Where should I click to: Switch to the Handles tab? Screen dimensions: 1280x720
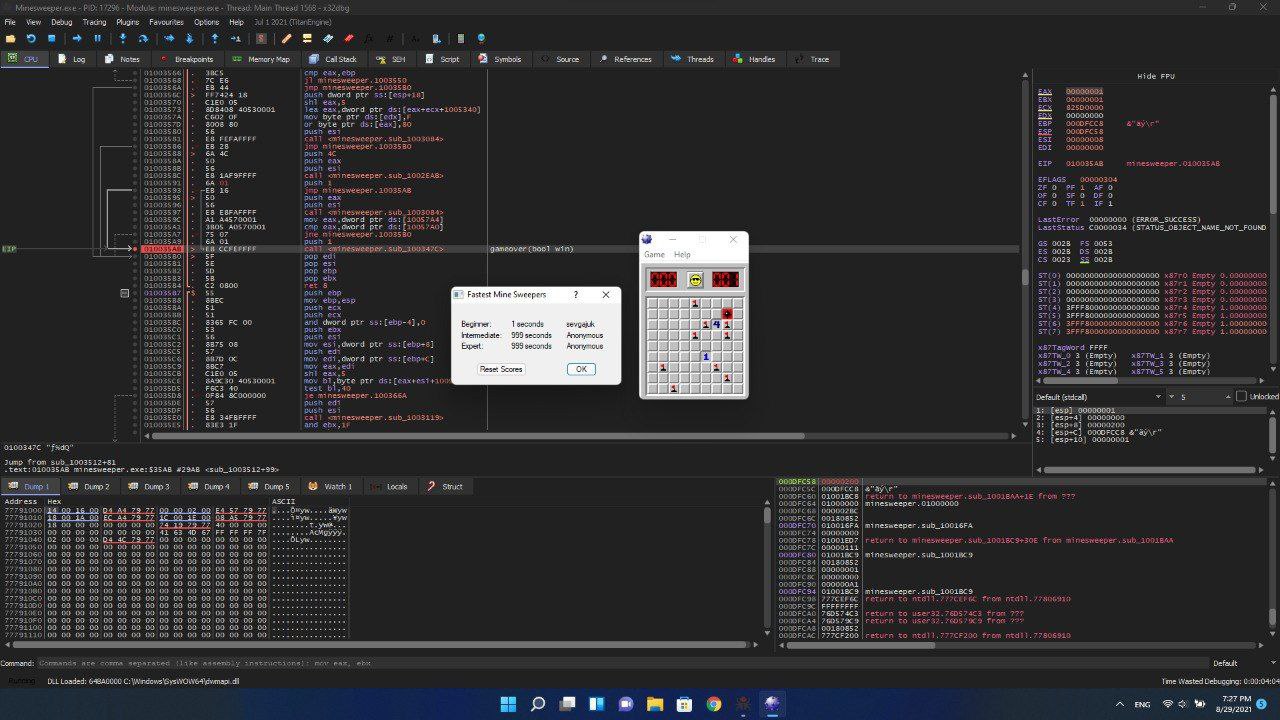[x=754, y=59]
